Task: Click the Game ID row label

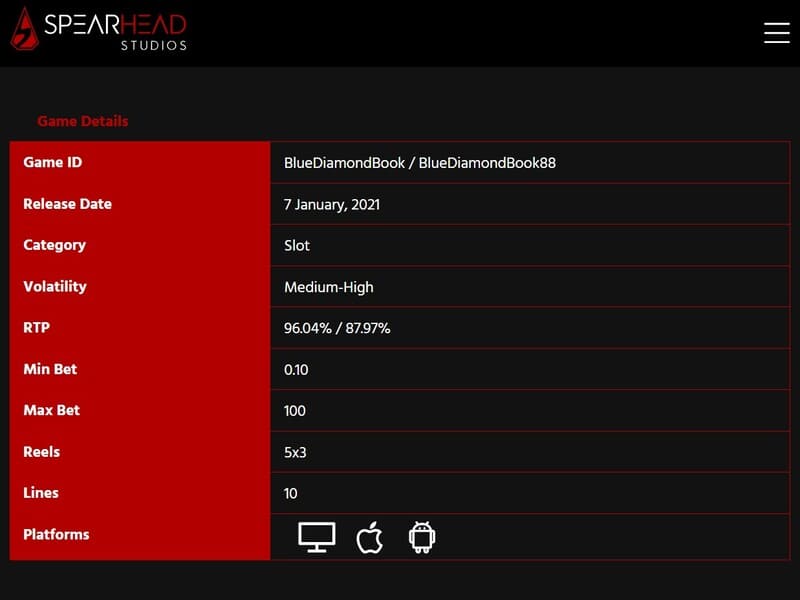Action: click(53, 162)
